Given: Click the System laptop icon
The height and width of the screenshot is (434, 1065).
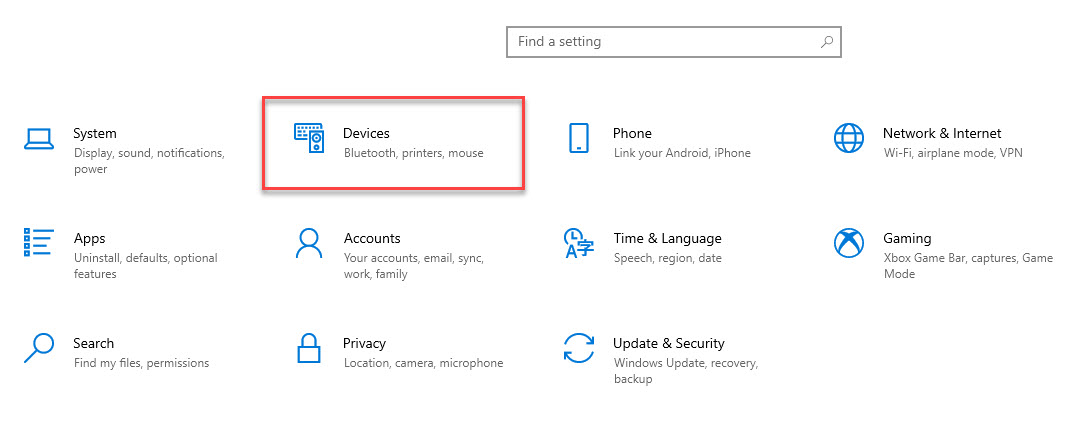Looking at the screenshot, I should (39, 139).
